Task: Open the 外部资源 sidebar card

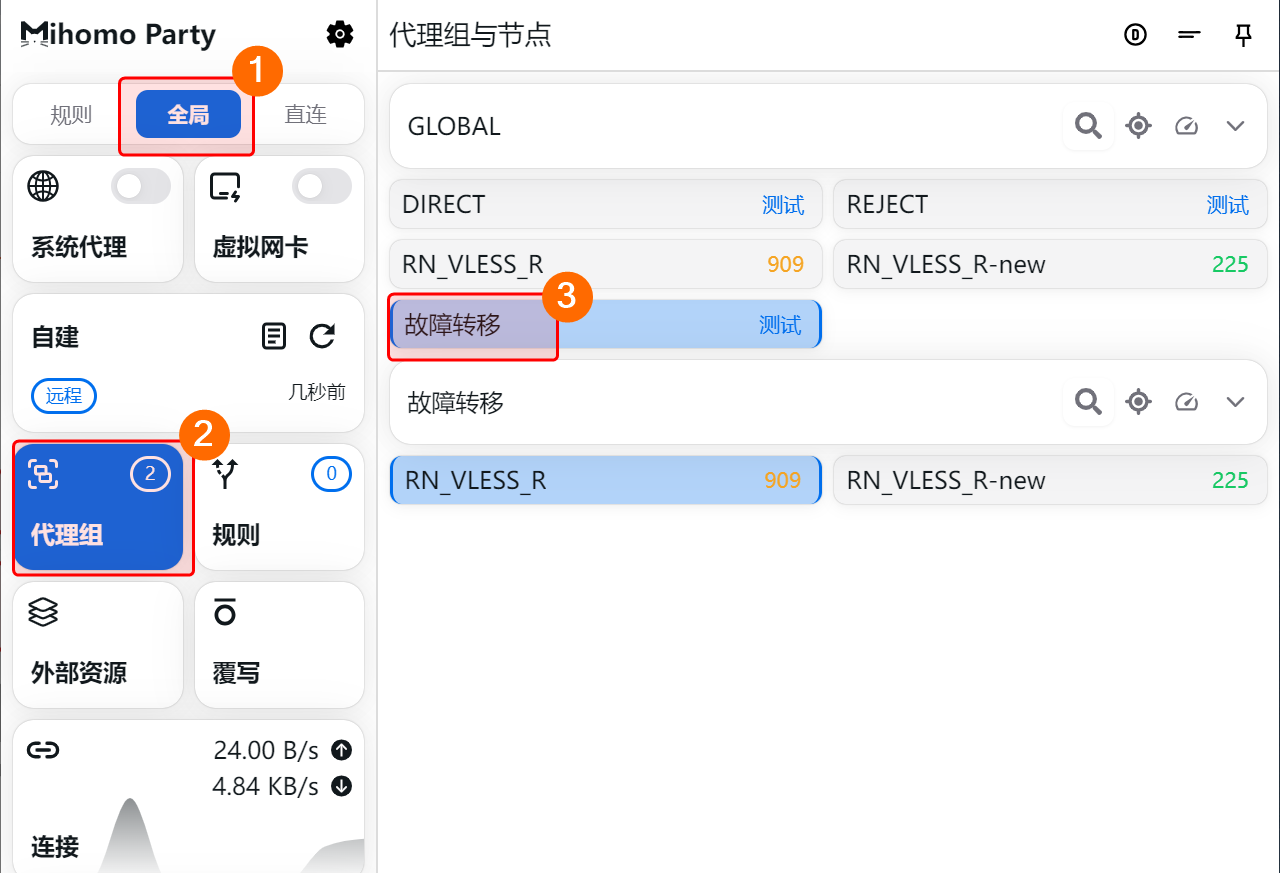Action: [98, 645]
